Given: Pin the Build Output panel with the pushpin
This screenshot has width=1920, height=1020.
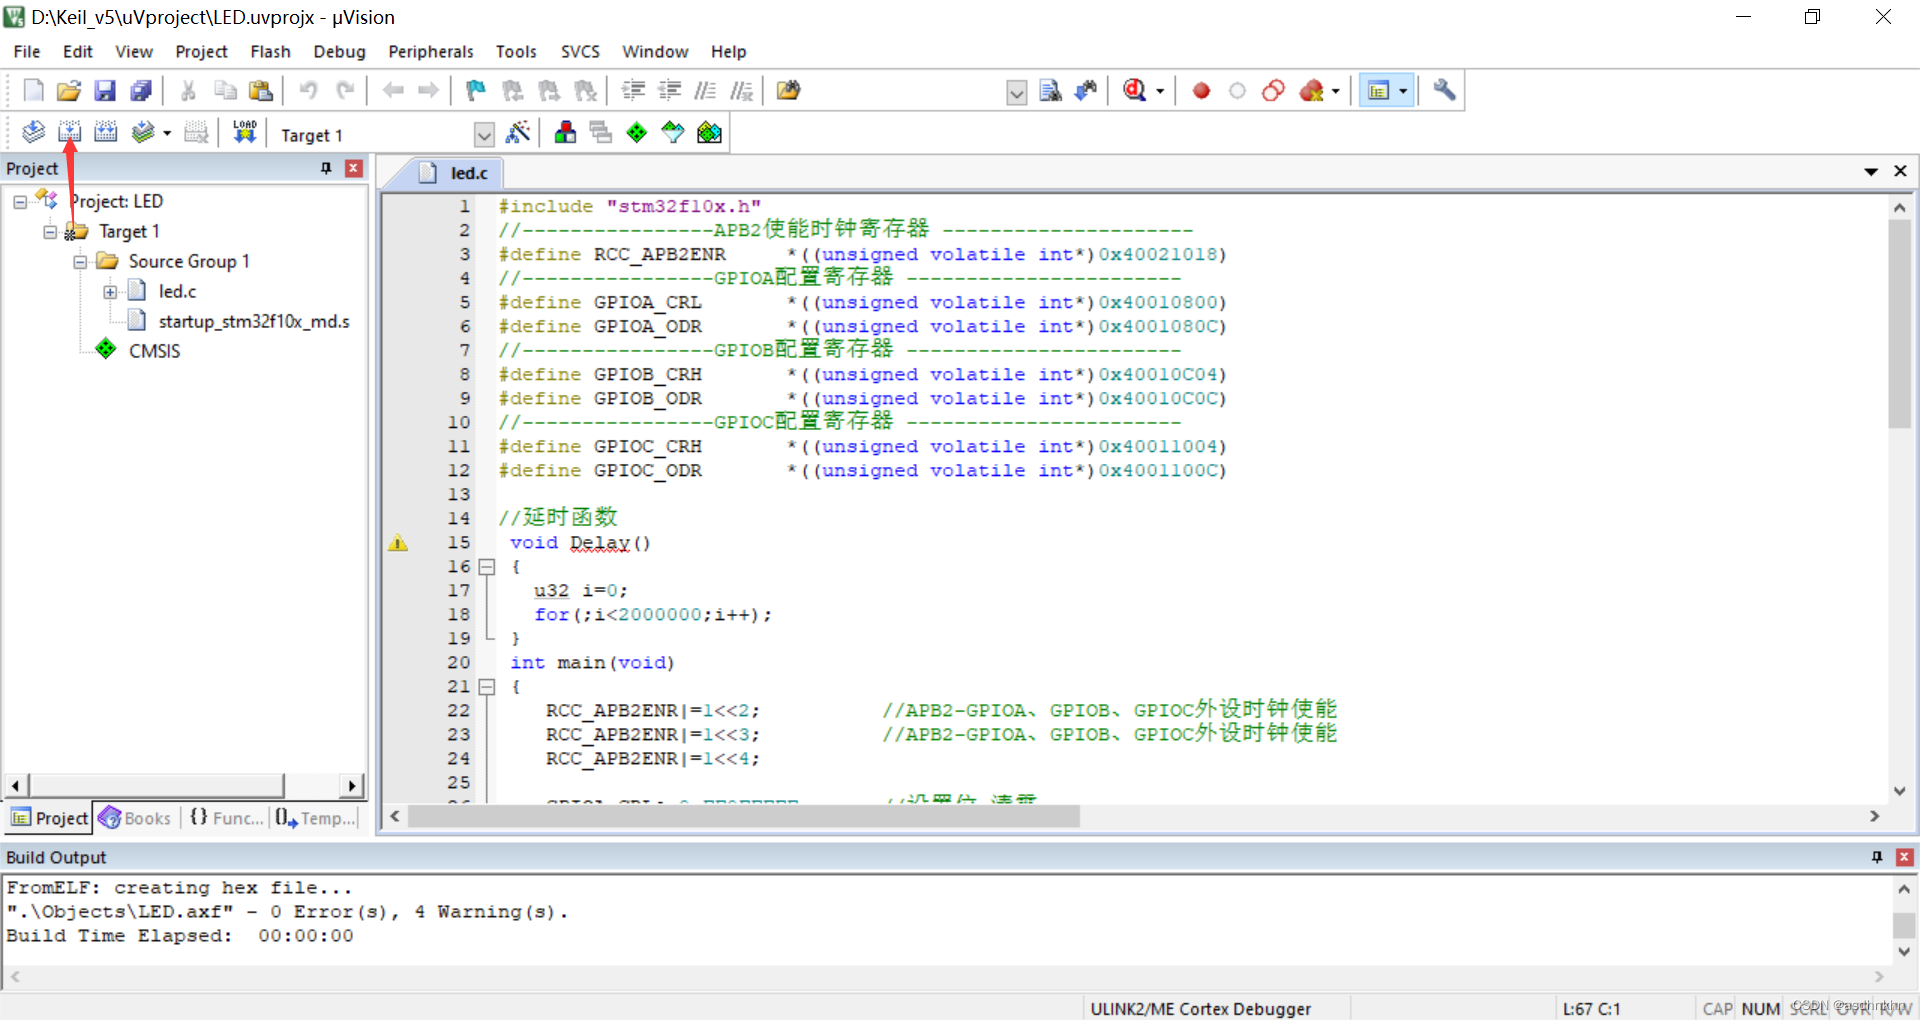Looking at the screenshot, I should pyautogui.click(x=1877, y=857).
